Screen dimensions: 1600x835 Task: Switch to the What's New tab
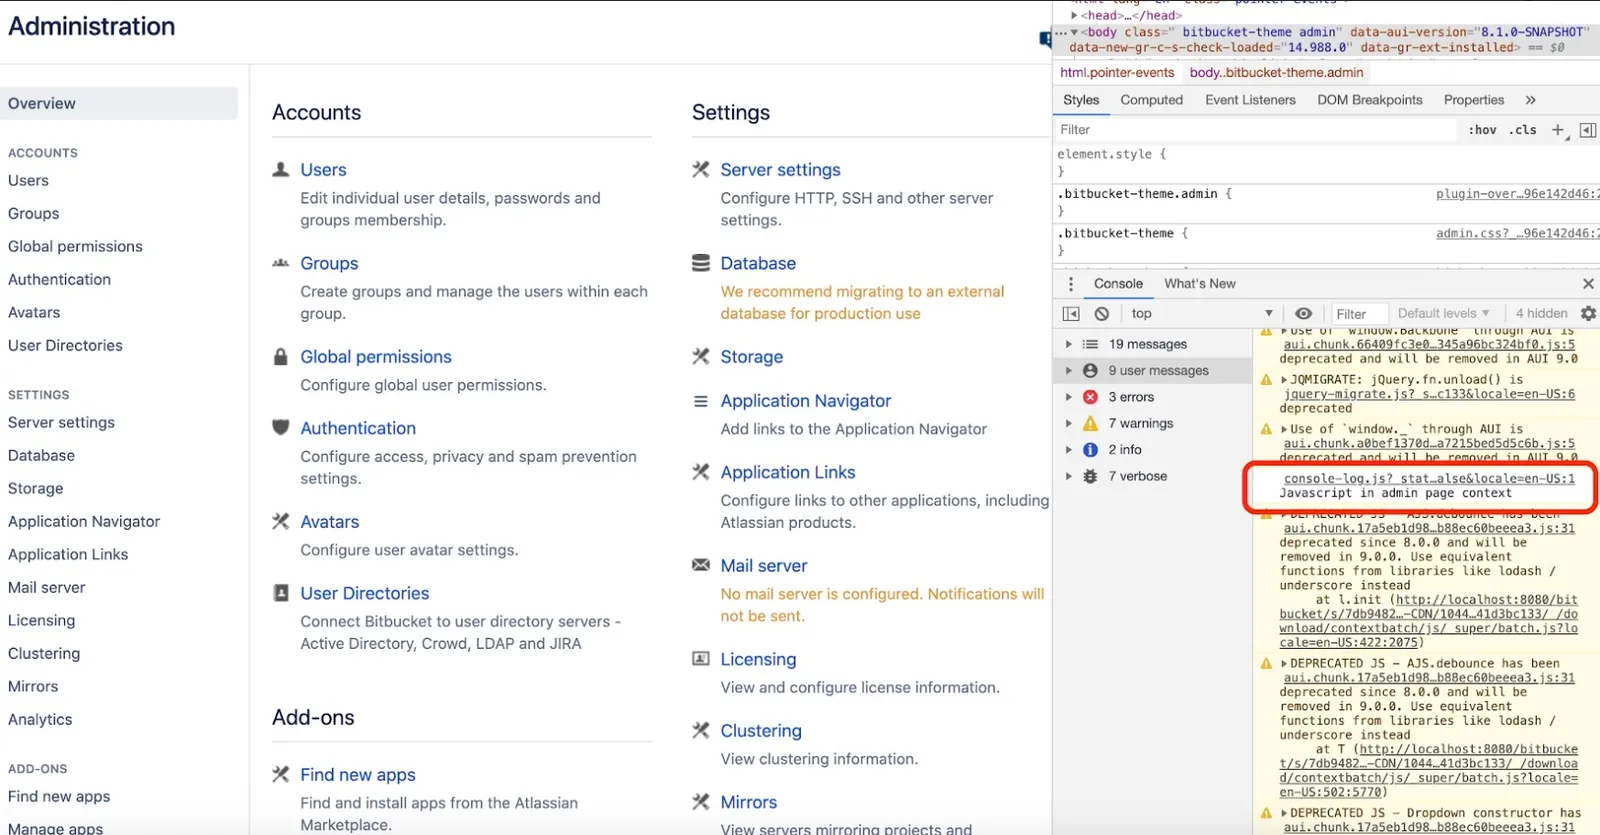tap(1199, 284)
